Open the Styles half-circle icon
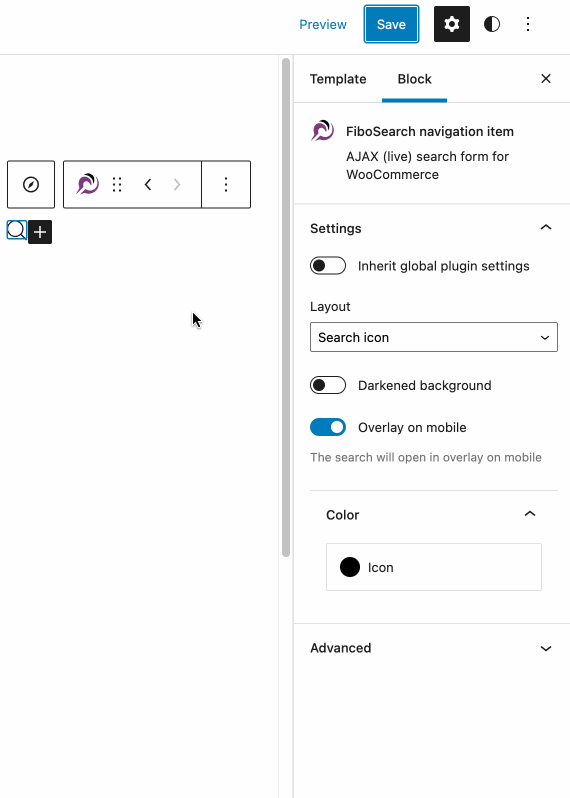Viewport: 570px width, 798px height. coord(492,24)
